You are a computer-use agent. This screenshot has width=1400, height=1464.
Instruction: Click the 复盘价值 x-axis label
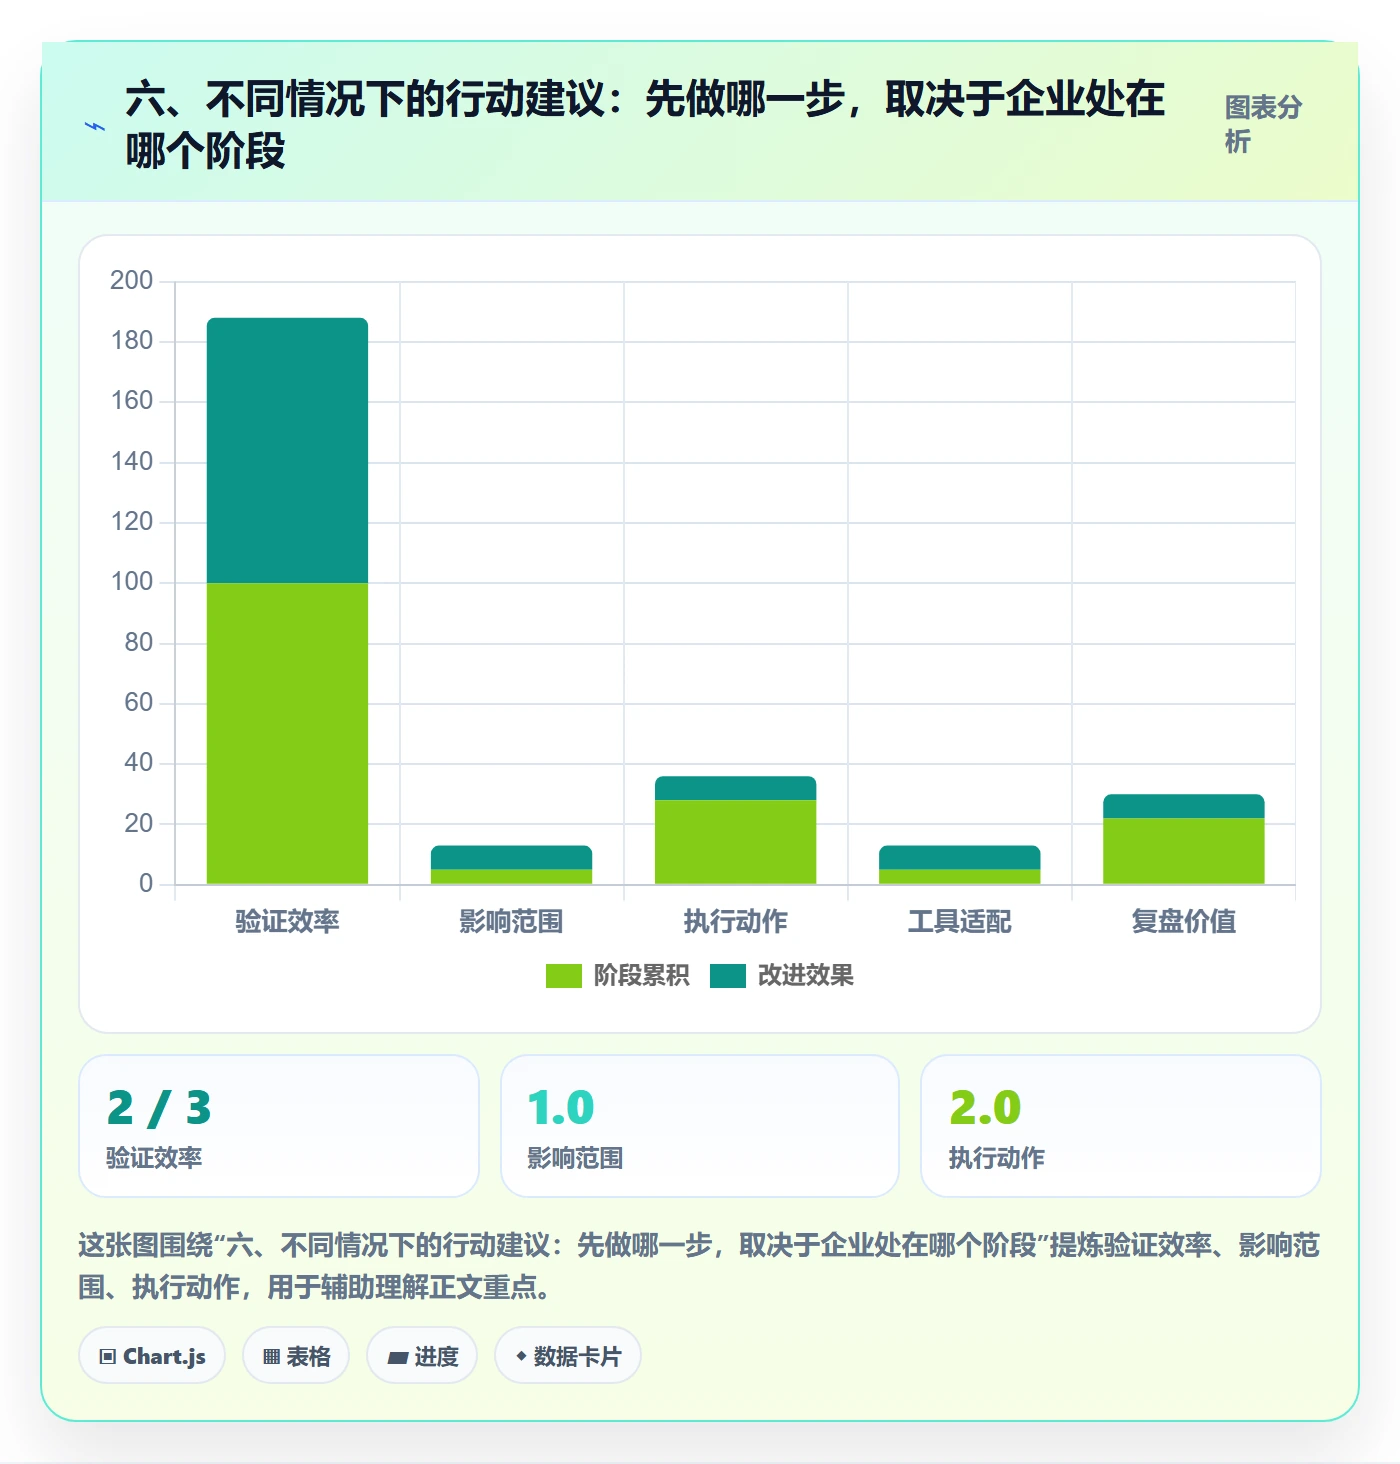(1183, 921)
